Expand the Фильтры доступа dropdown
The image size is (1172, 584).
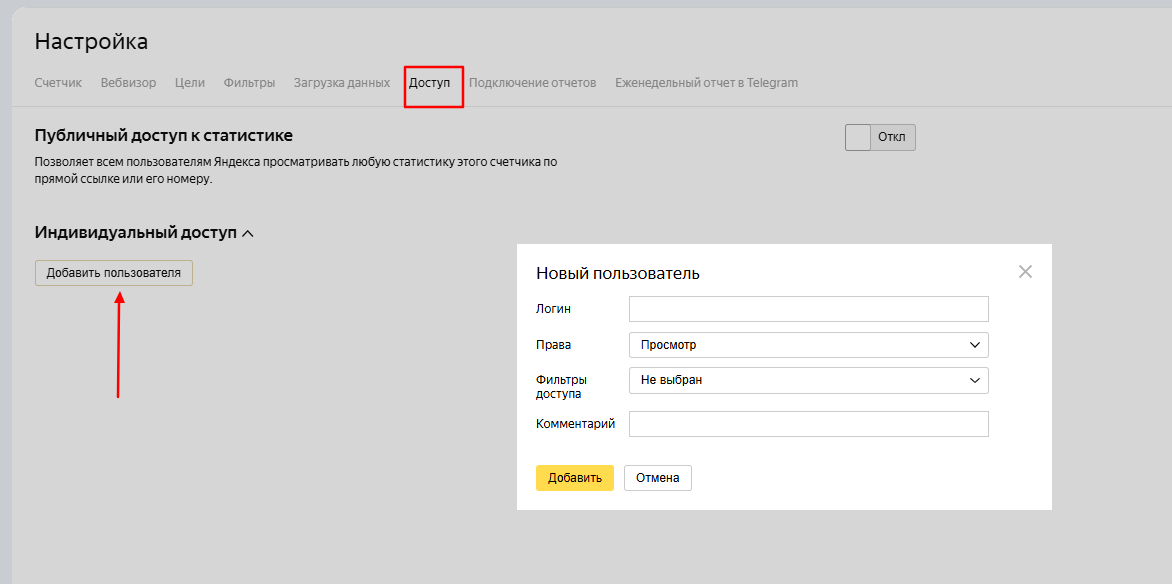tap(808, 380)
